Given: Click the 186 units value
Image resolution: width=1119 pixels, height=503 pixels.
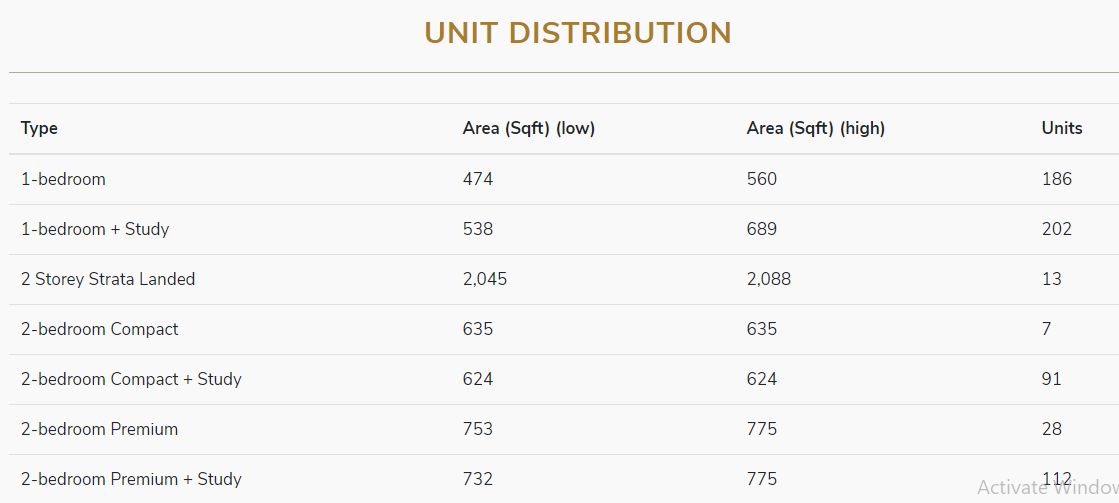Looking at the screenshot, I should 1057,179.
